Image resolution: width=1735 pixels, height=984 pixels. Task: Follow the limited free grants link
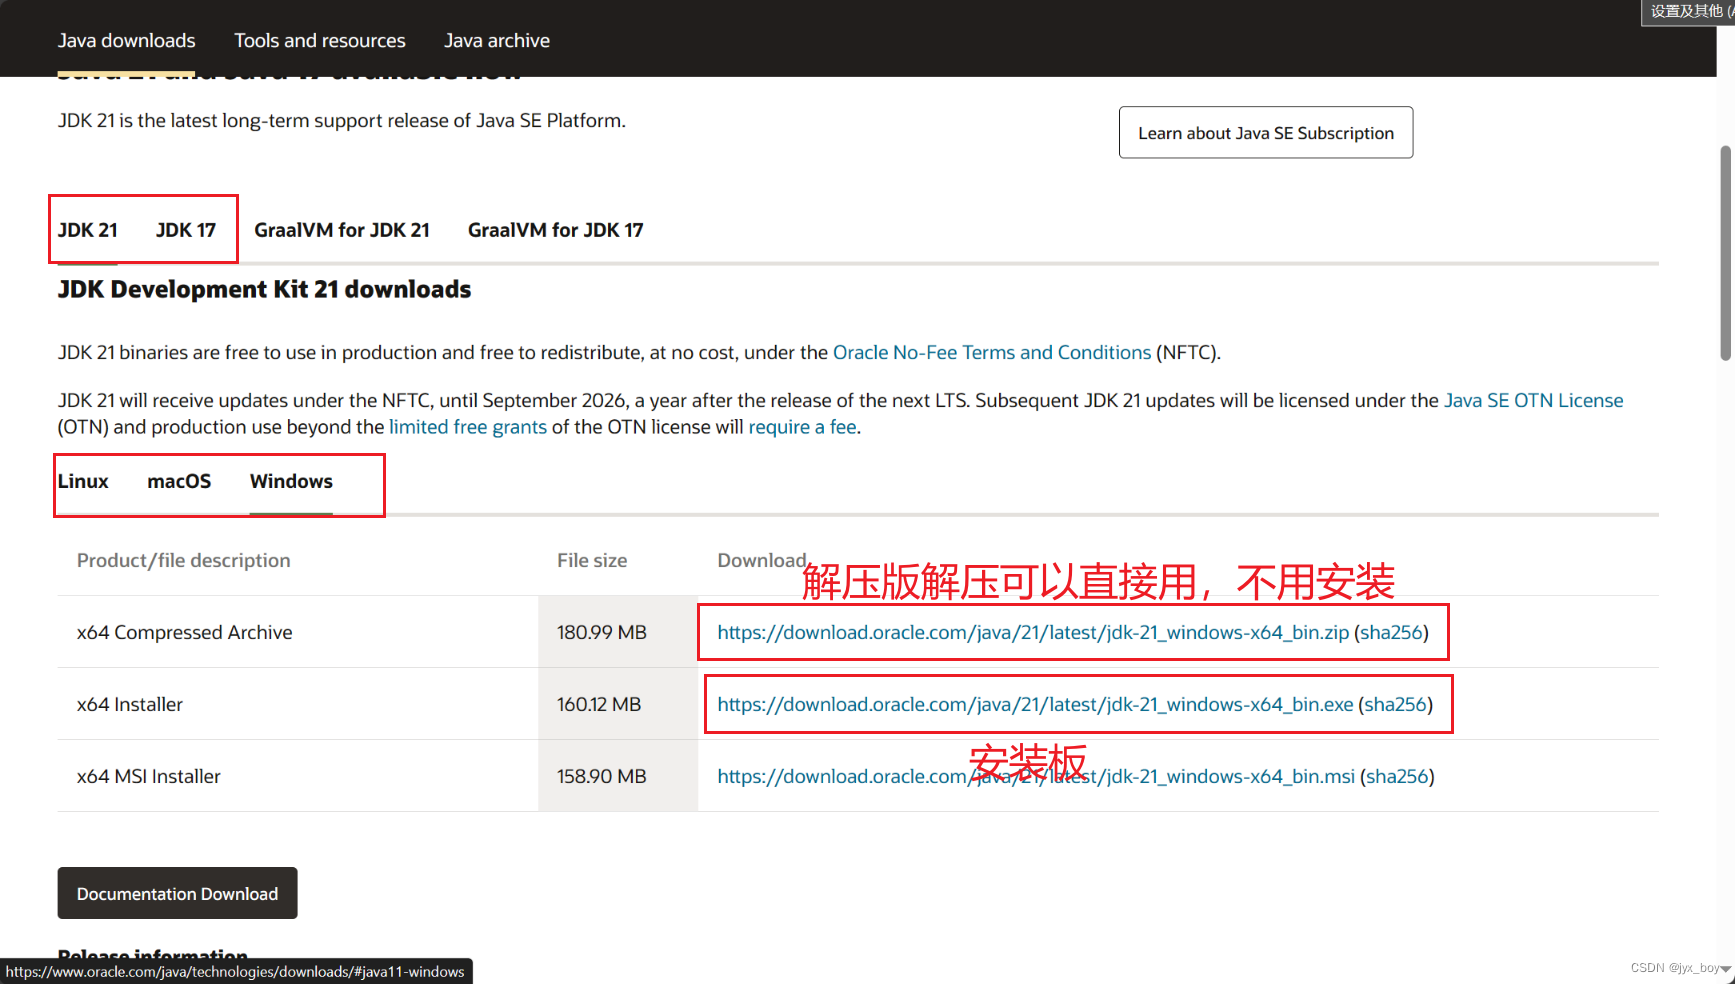(x=468, y=427)
